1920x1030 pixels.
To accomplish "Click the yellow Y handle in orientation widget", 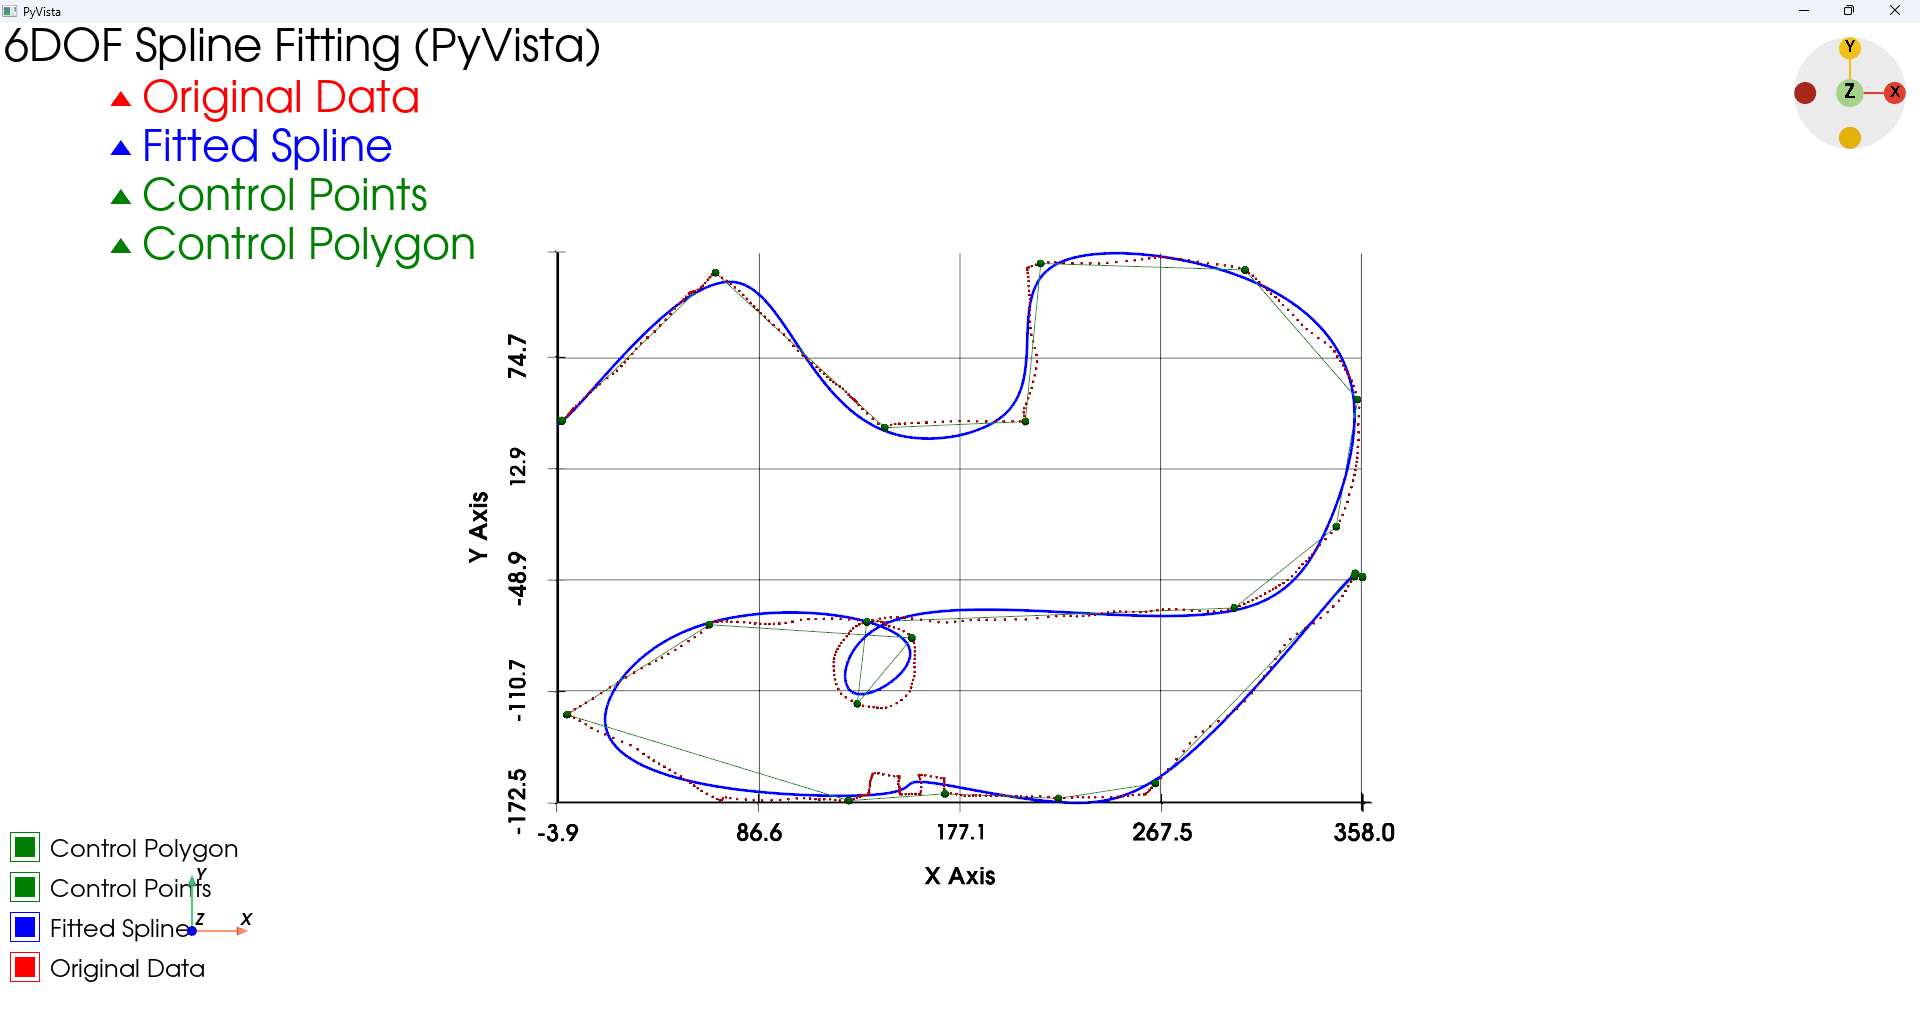I will coord(1850,47).
